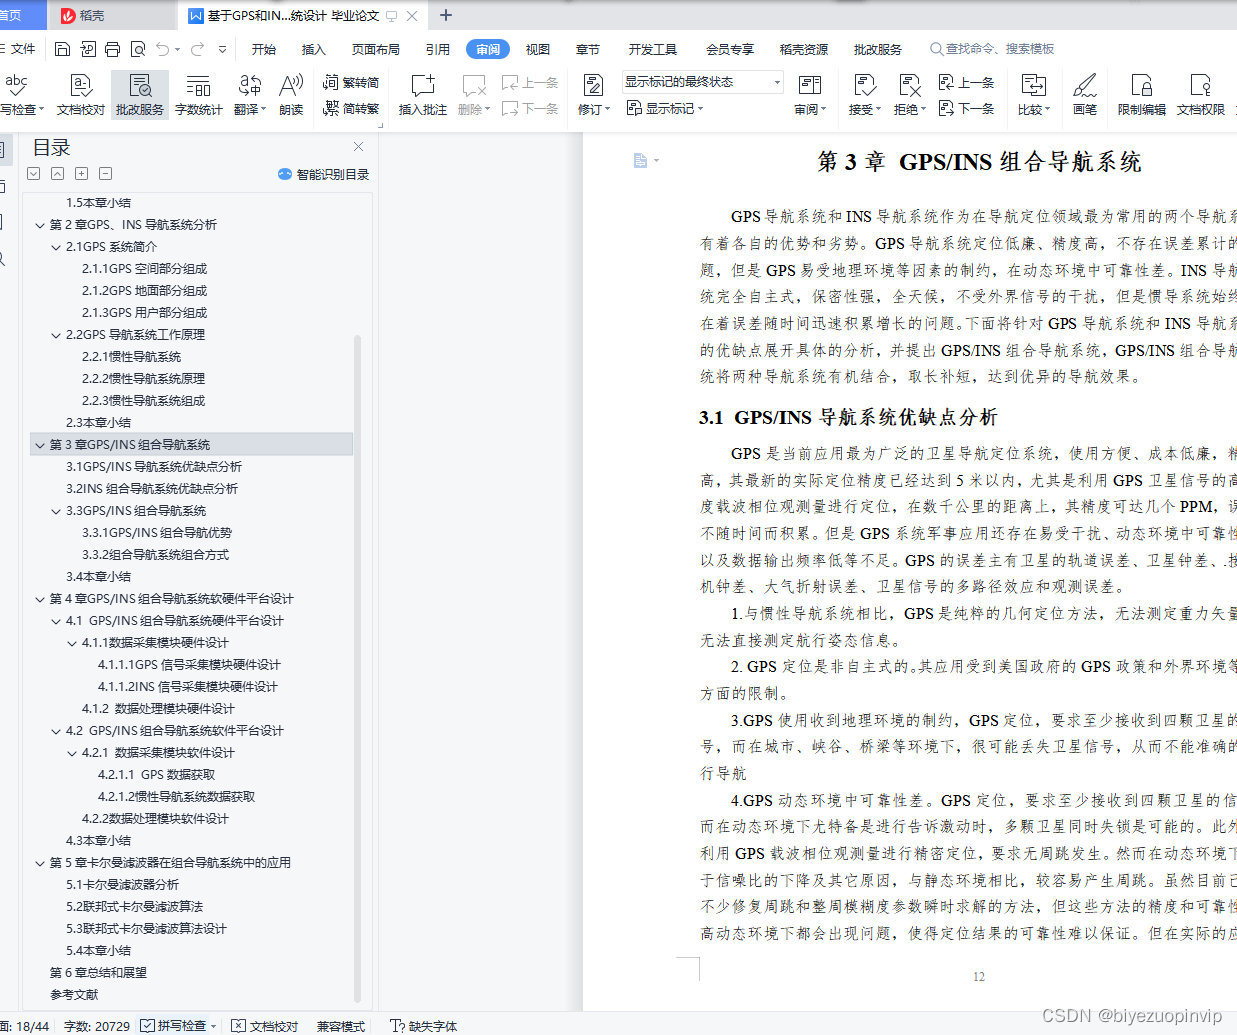Collapse the 第4章 outline node
Screen dimensions: 1237x1035
coord(42,598)
